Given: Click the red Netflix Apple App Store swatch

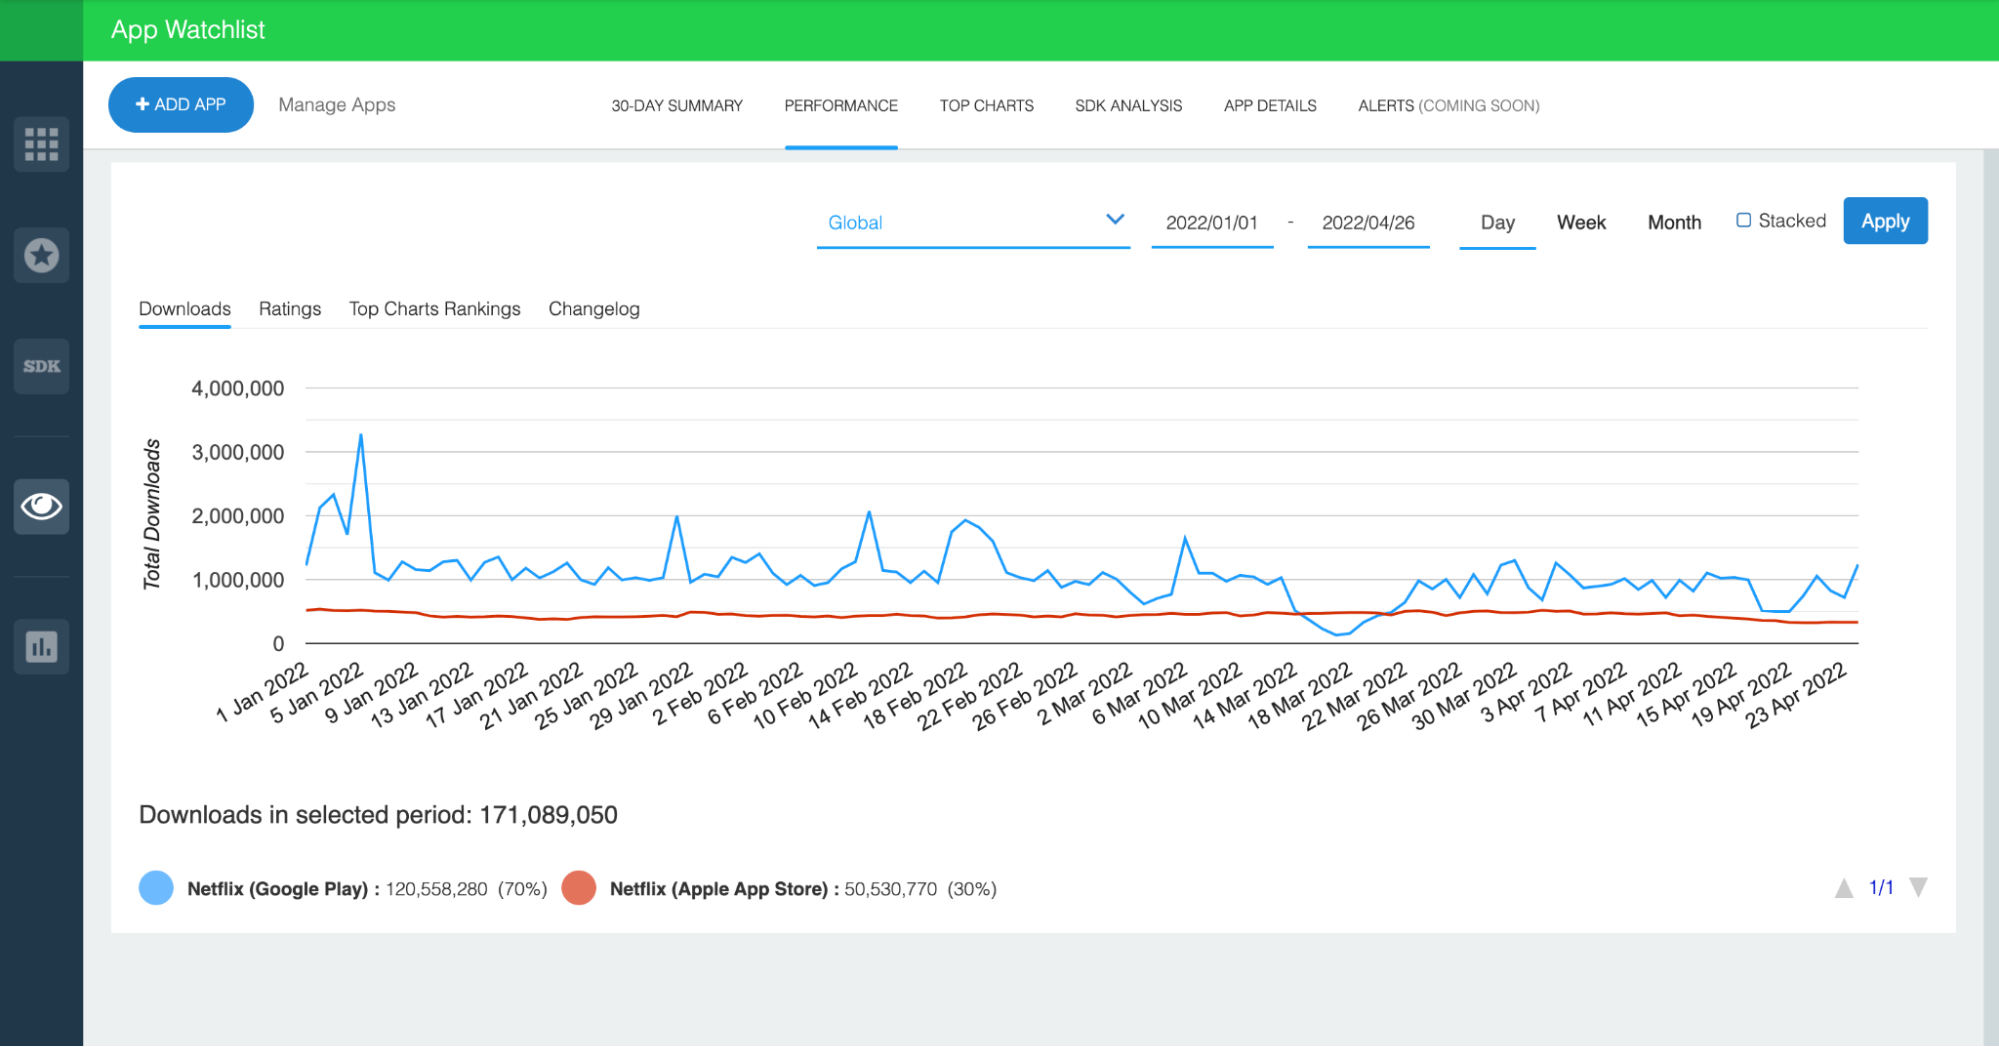Looking at the screenshot, I should (x=579, y=887).
